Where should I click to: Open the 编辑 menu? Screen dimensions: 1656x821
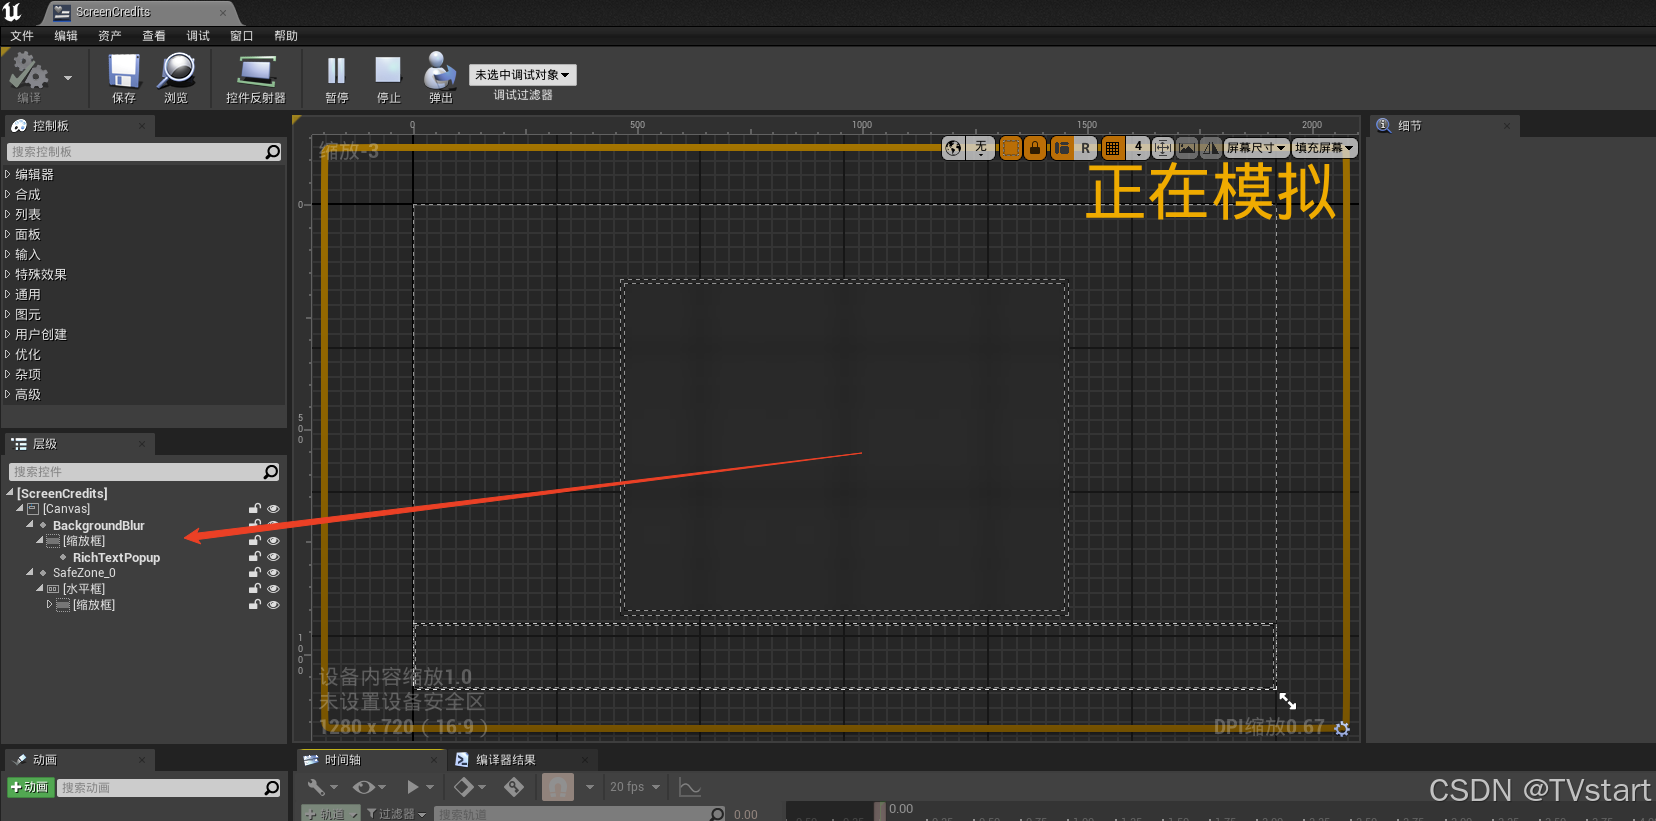(x=66, y=36)
